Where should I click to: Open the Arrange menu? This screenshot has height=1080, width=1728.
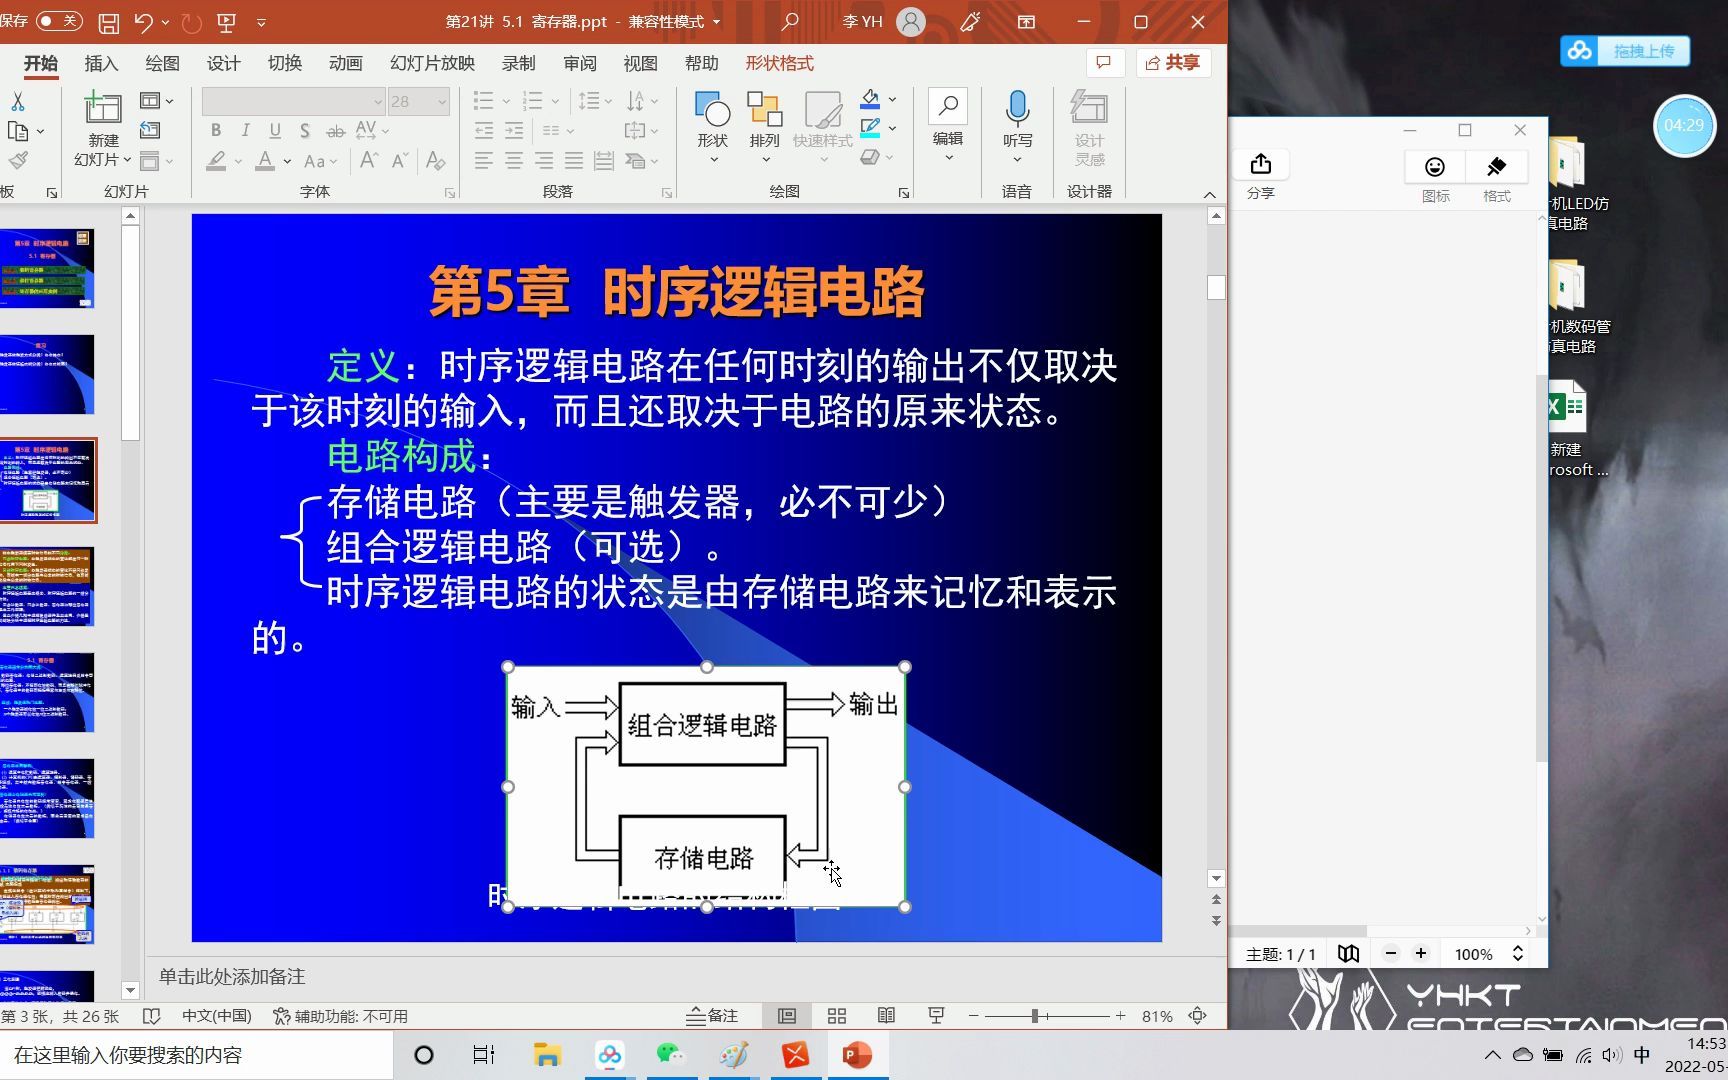765,128
